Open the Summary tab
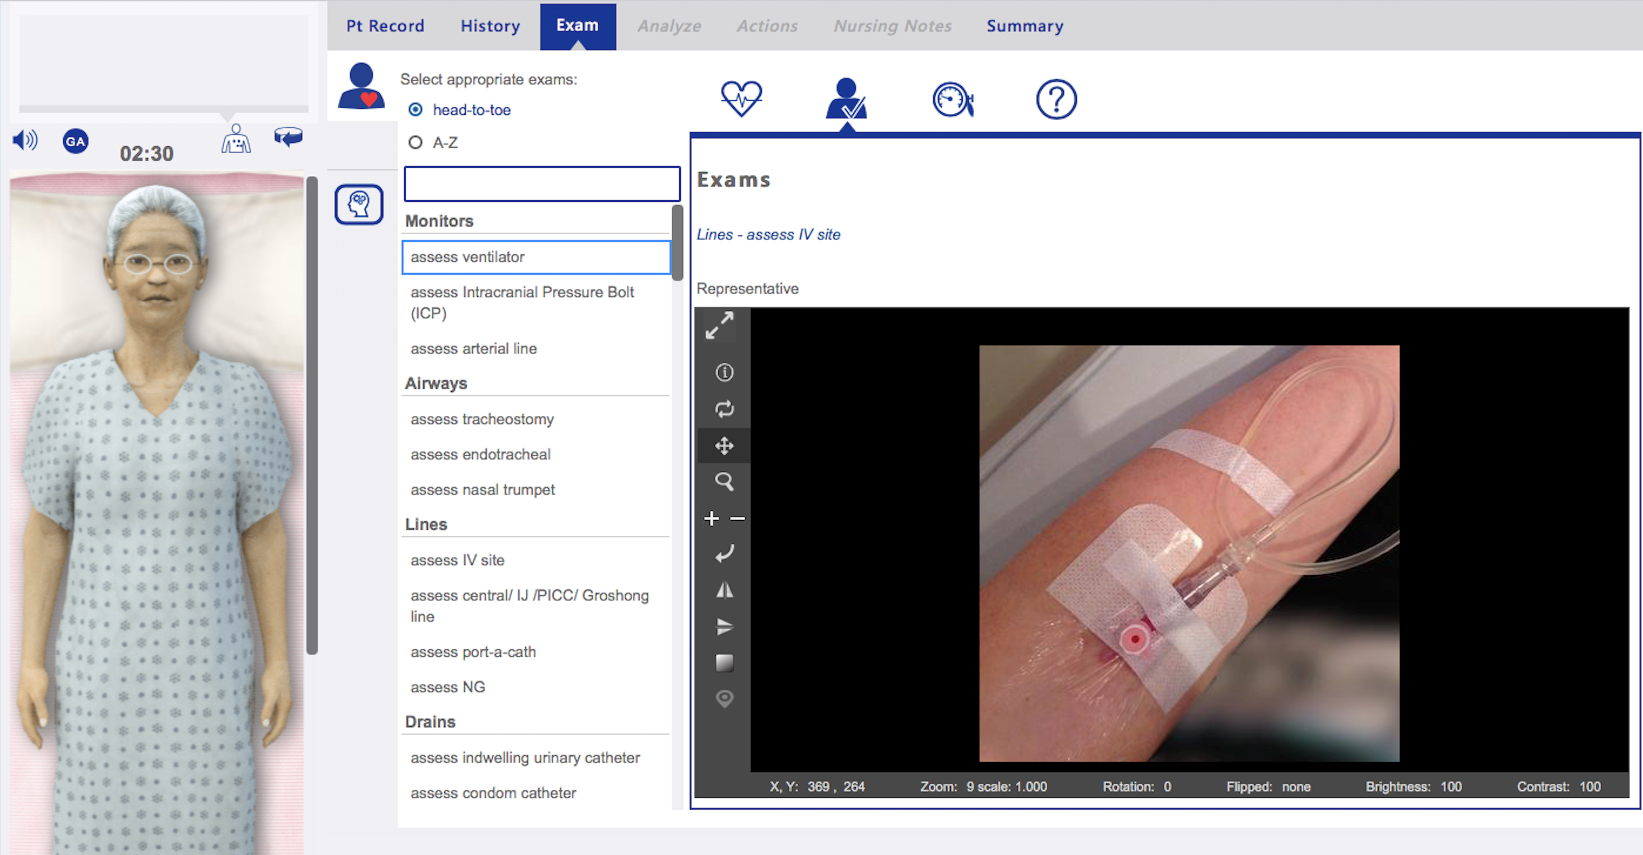 pyautogui.click(x=1024, y=26)
